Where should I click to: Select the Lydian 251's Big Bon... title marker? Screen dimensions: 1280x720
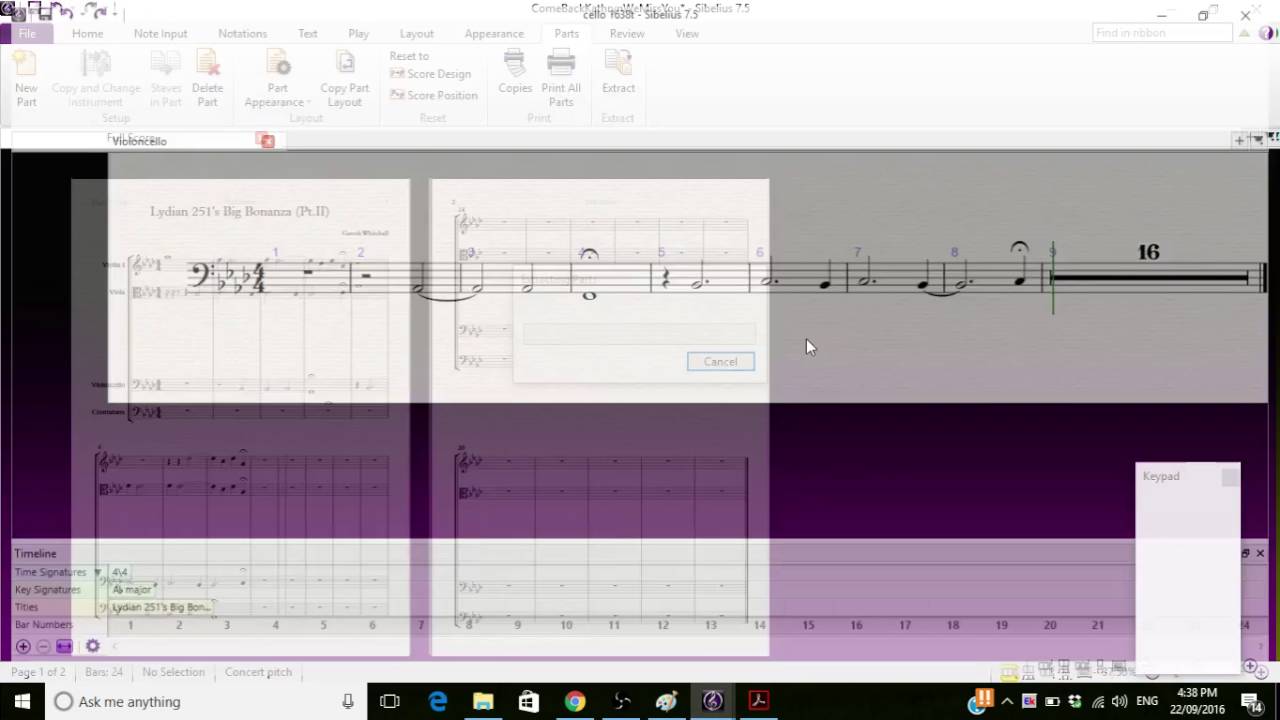point(160,607)
